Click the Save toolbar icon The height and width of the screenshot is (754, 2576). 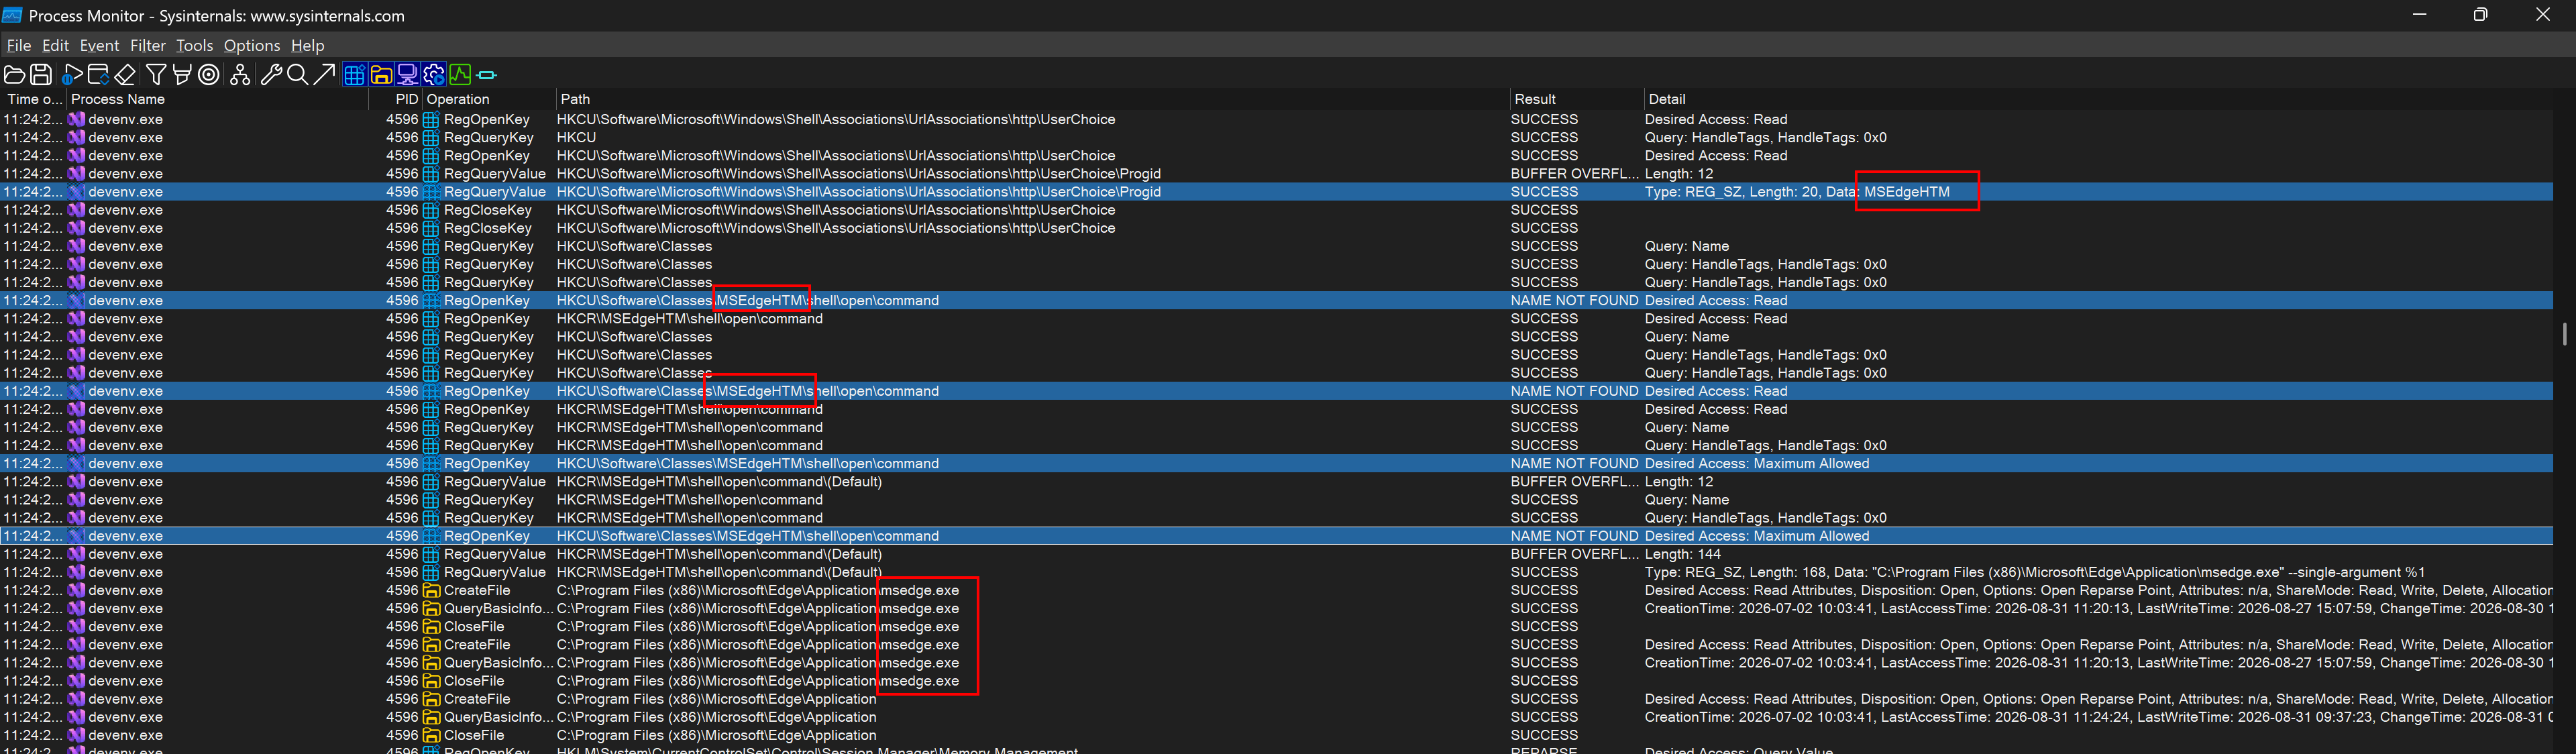pyautogui.click(x=41, y=75)
